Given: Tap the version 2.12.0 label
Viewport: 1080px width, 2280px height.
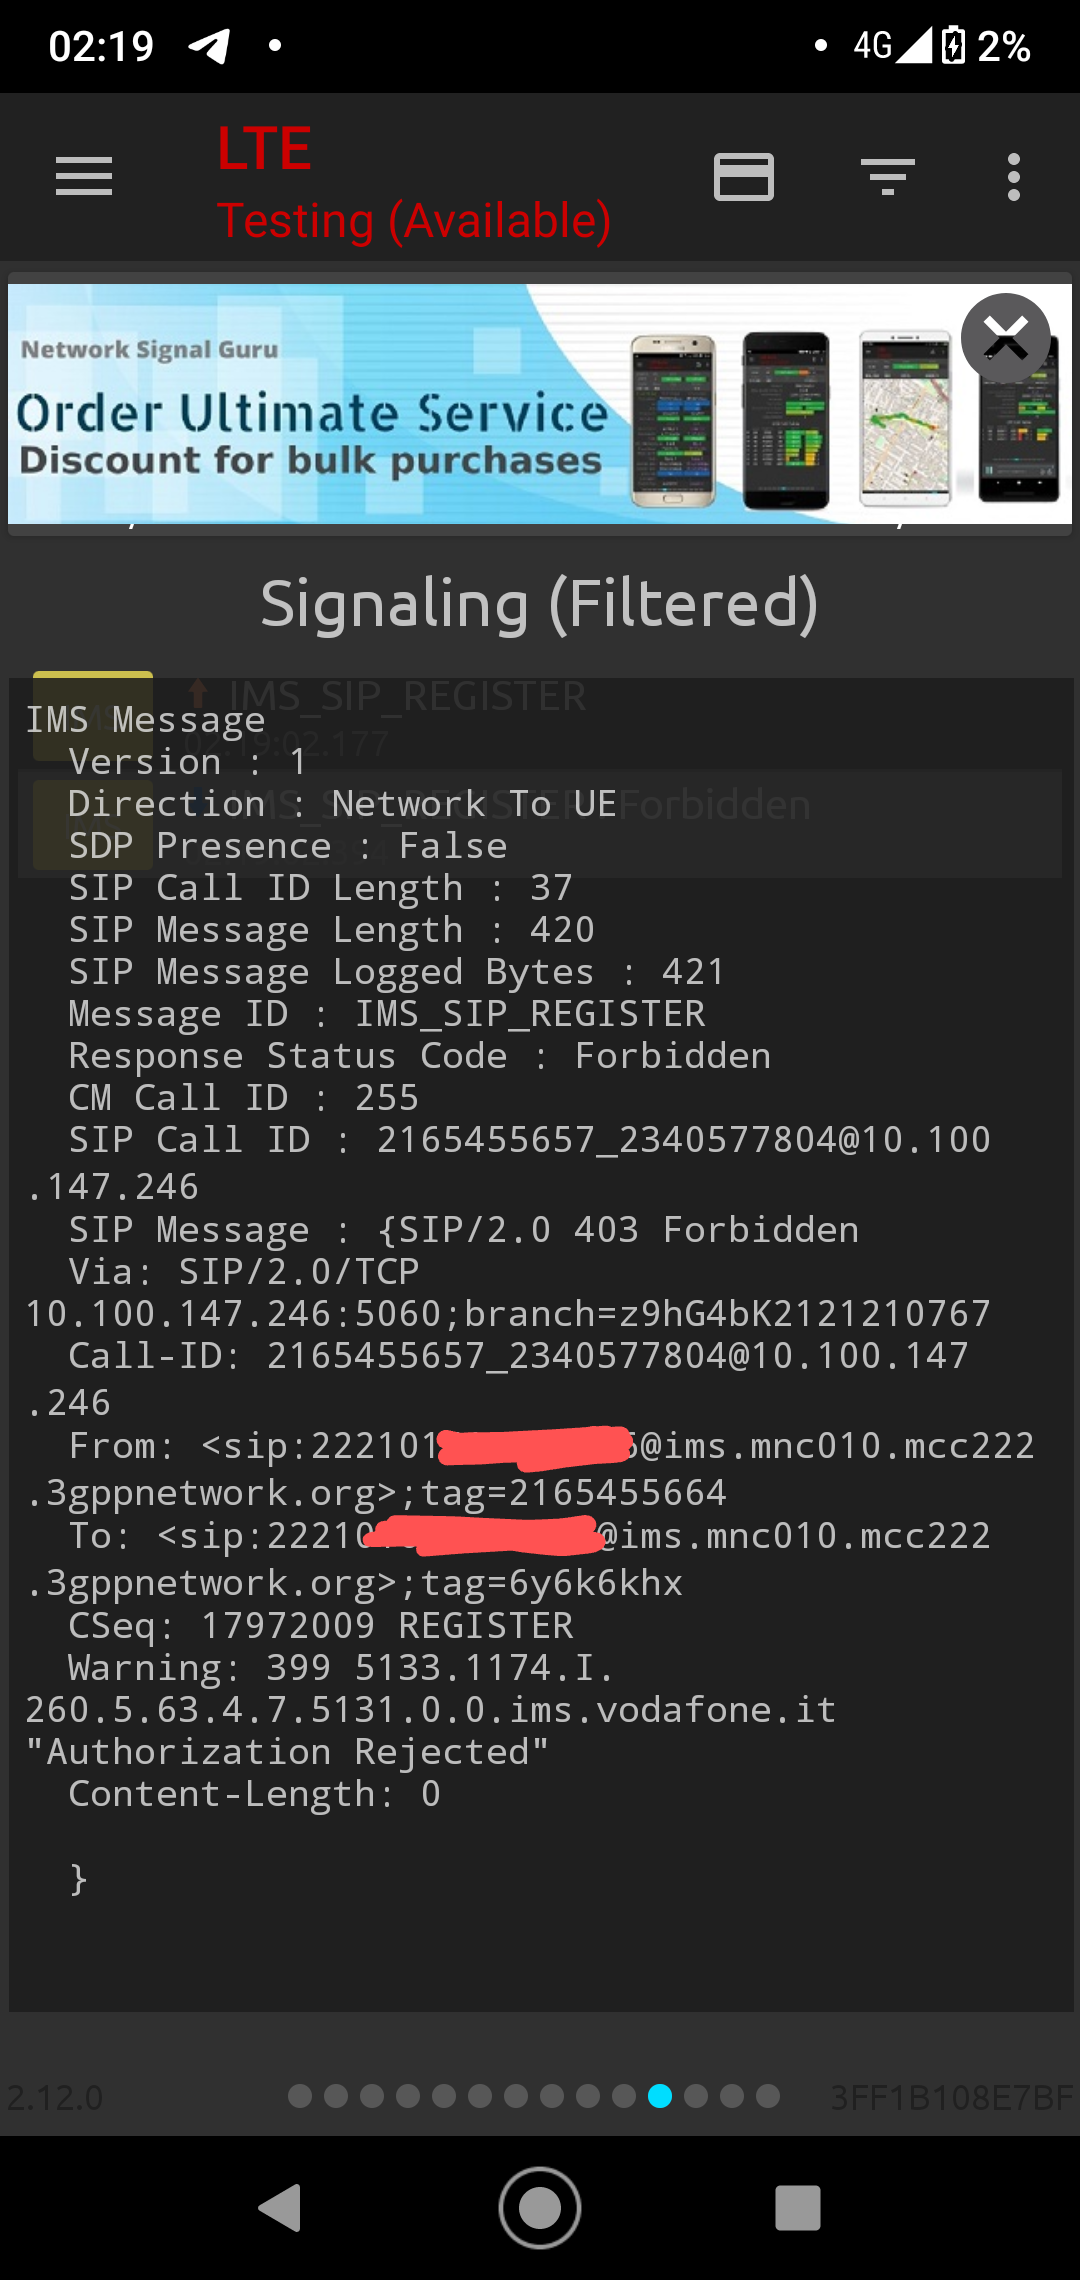Looking at the screenshot, I should [x=55, y=2097].
